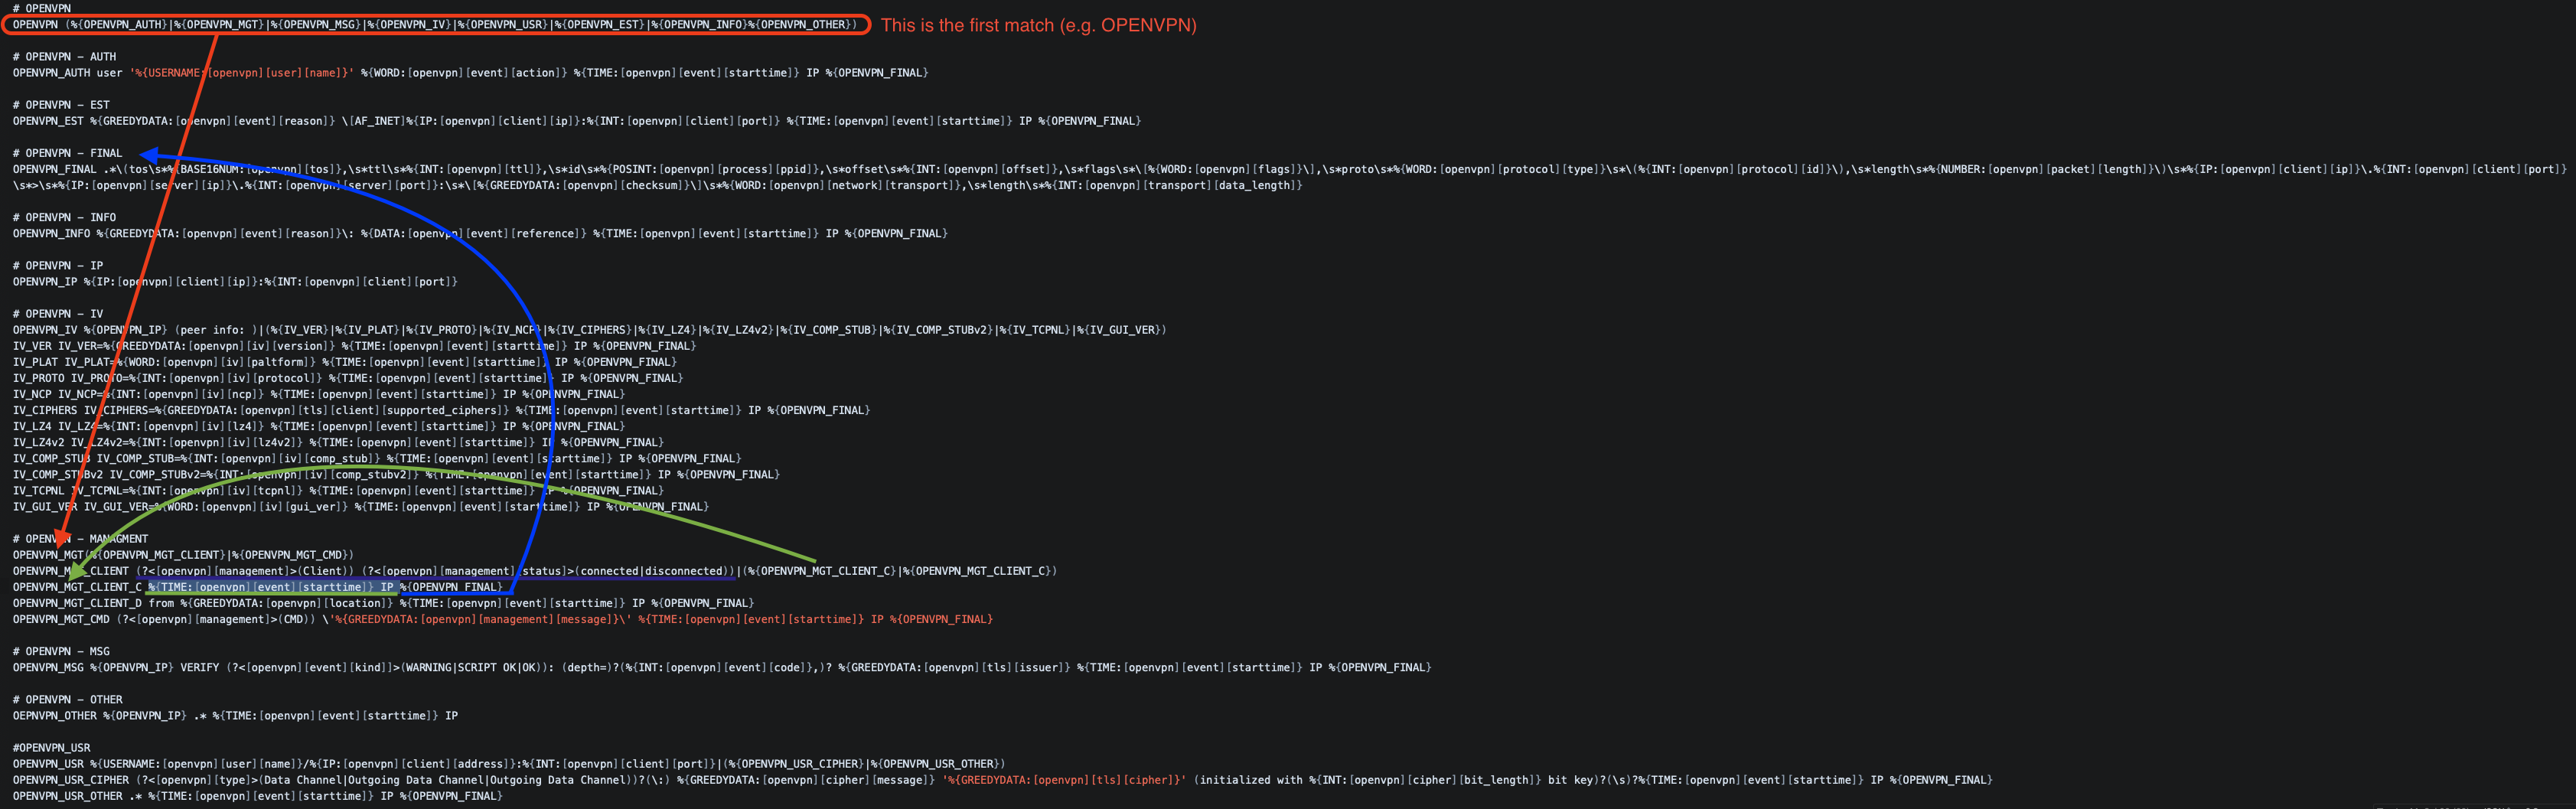Click the '# OPENVPN - OTHER' comment line
Screen dimensions: 2576x809
click(x=67, y=700)
